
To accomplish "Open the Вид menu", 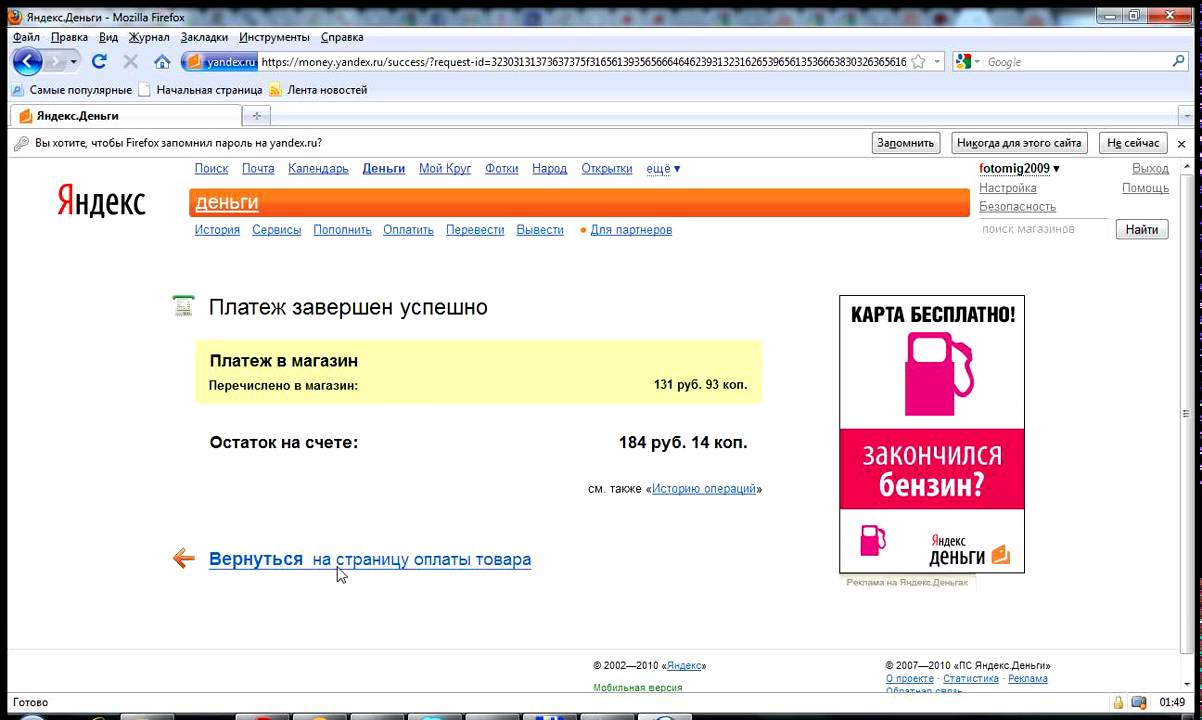I will (109, 37).
